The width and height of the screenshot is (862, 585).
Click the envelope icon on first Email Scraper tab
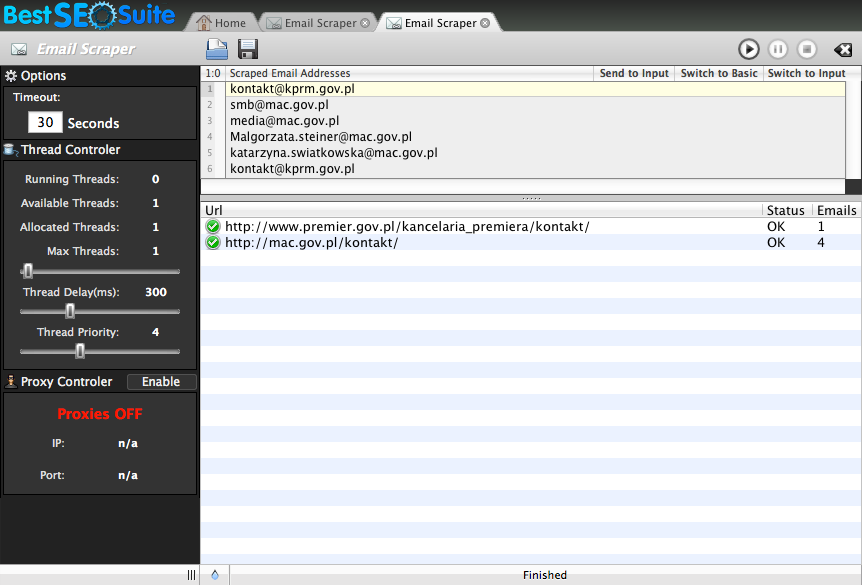click(274, 23)
